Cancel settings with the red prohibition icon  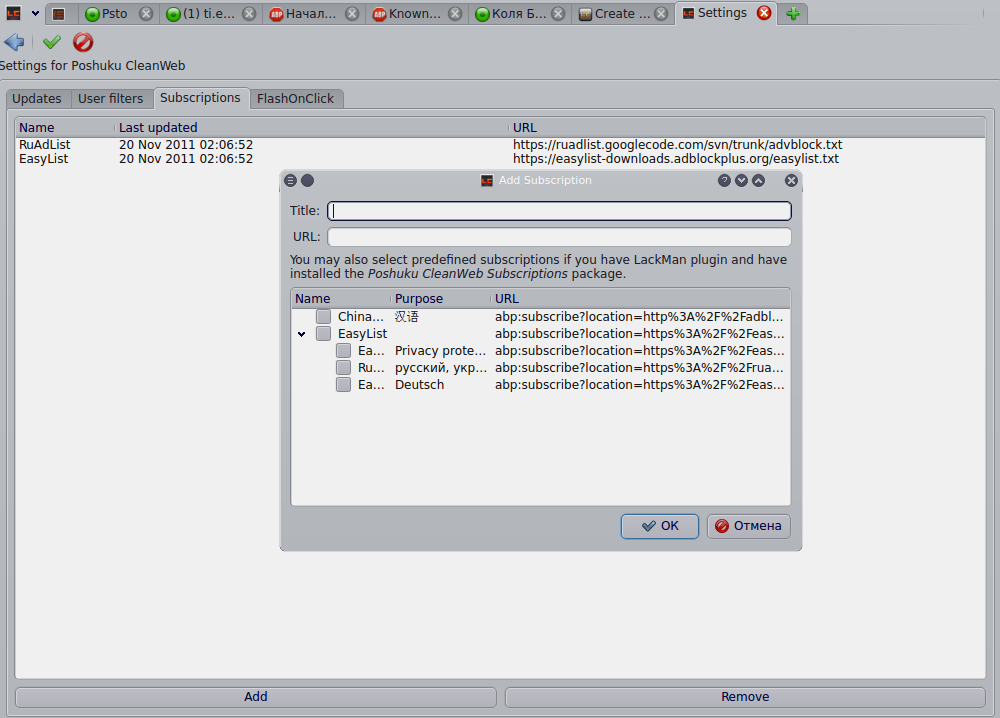coord(83,42)
